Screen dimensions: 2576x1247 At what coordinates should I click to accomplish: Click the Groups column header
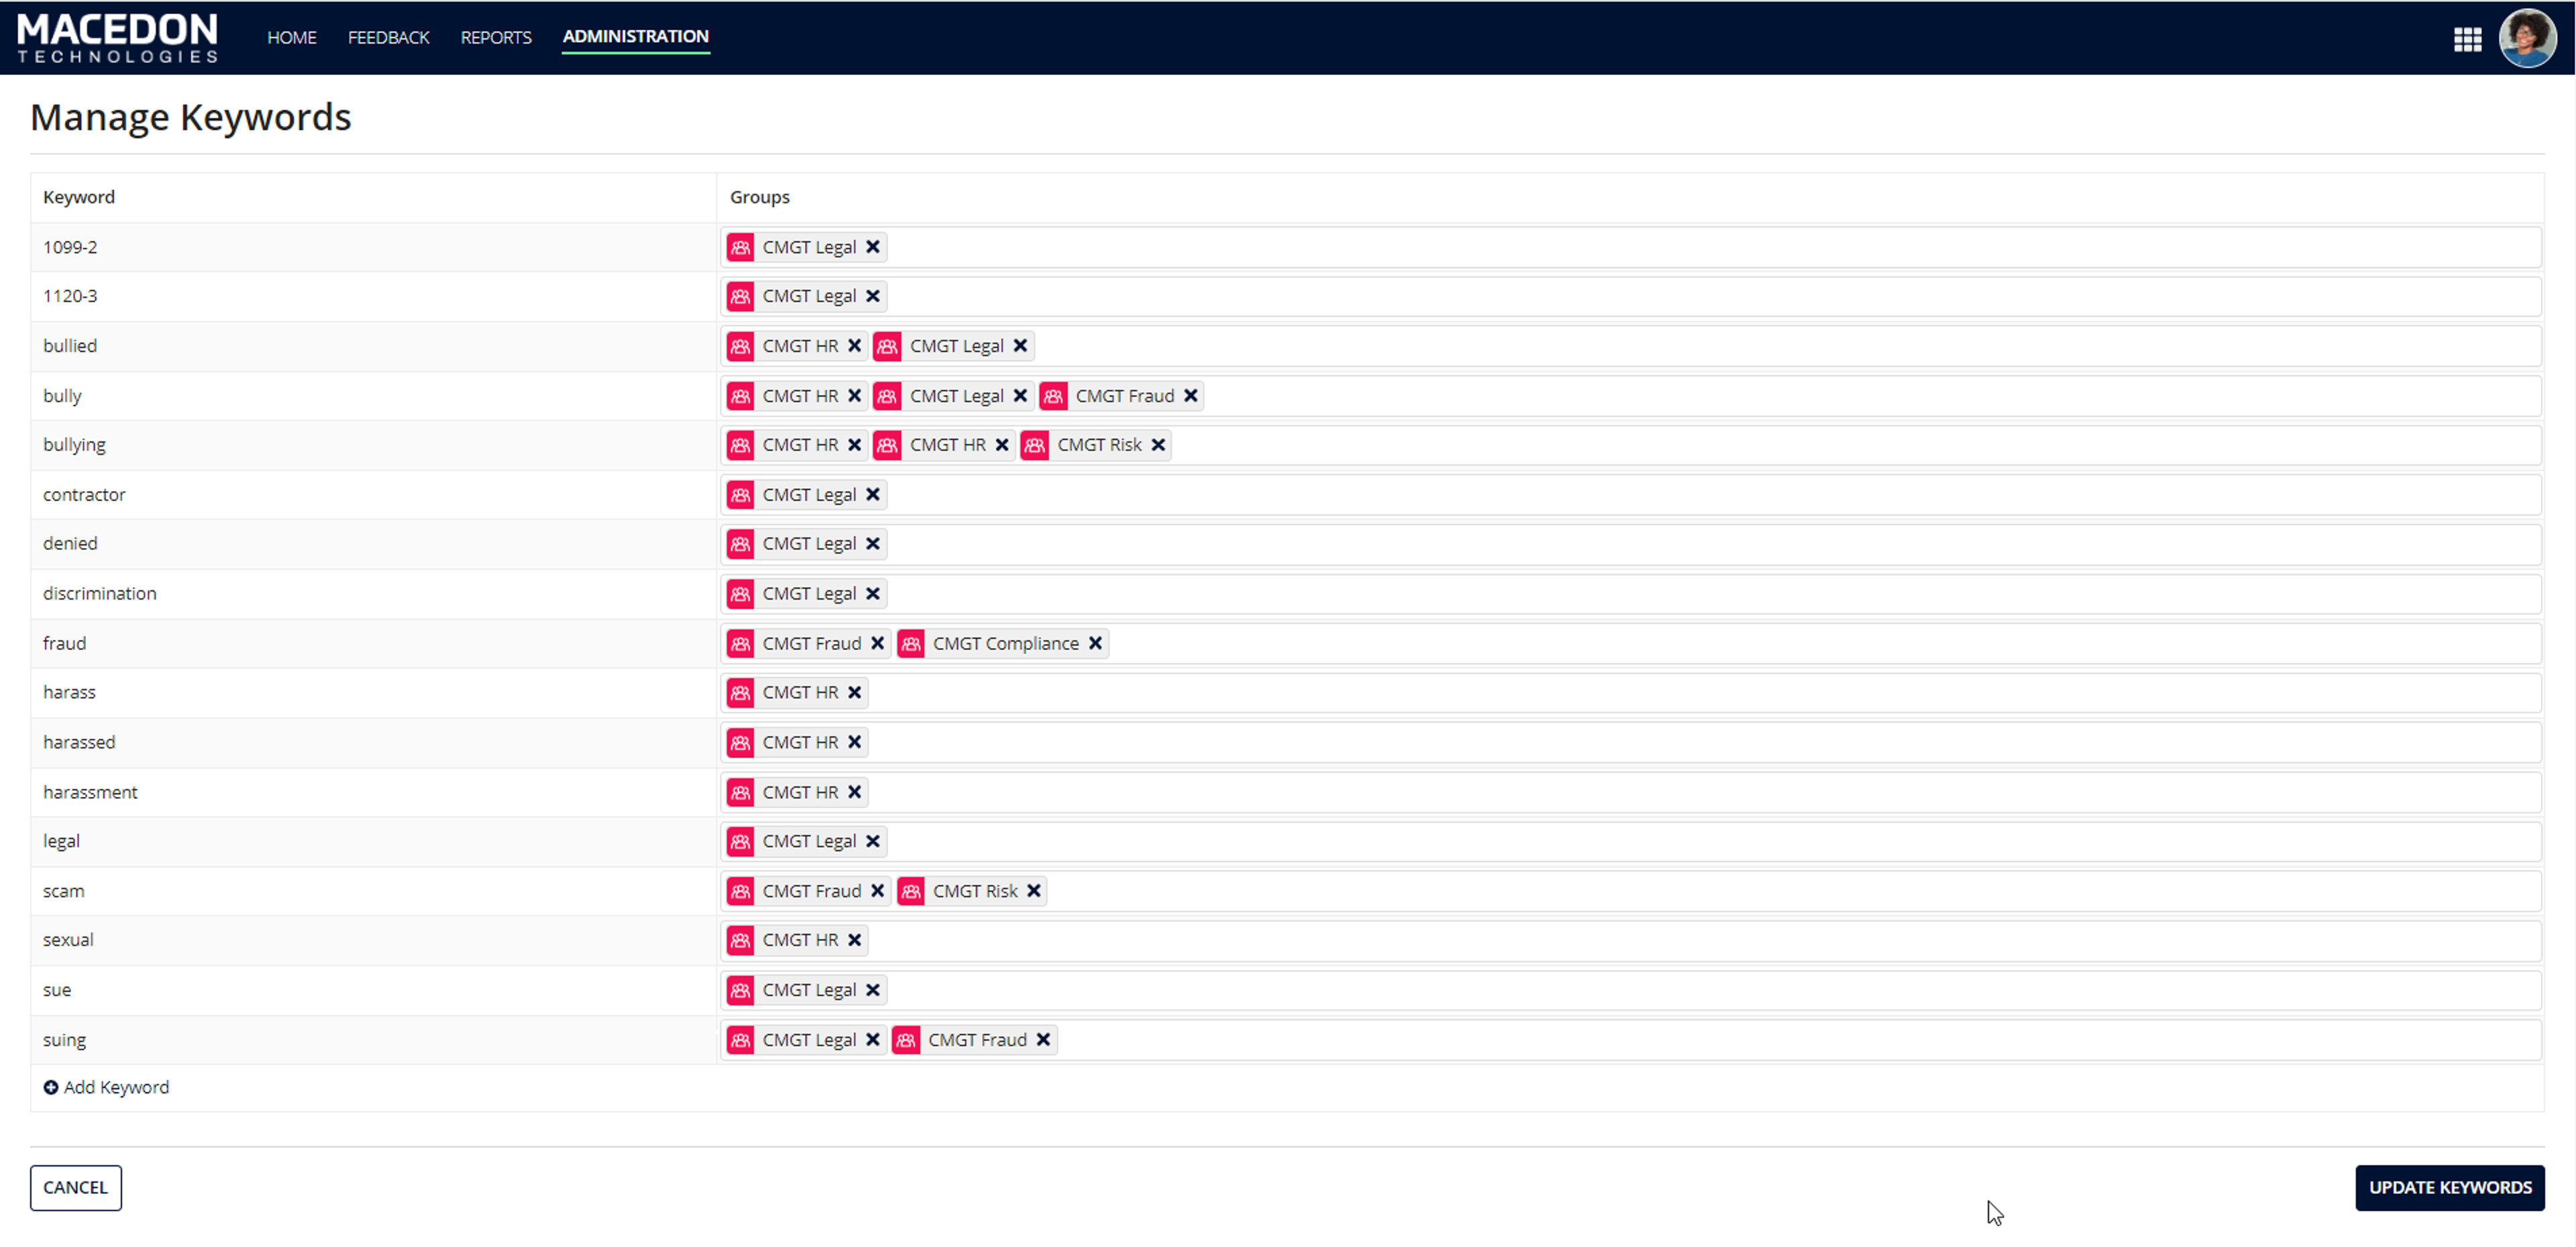point(759,197)
